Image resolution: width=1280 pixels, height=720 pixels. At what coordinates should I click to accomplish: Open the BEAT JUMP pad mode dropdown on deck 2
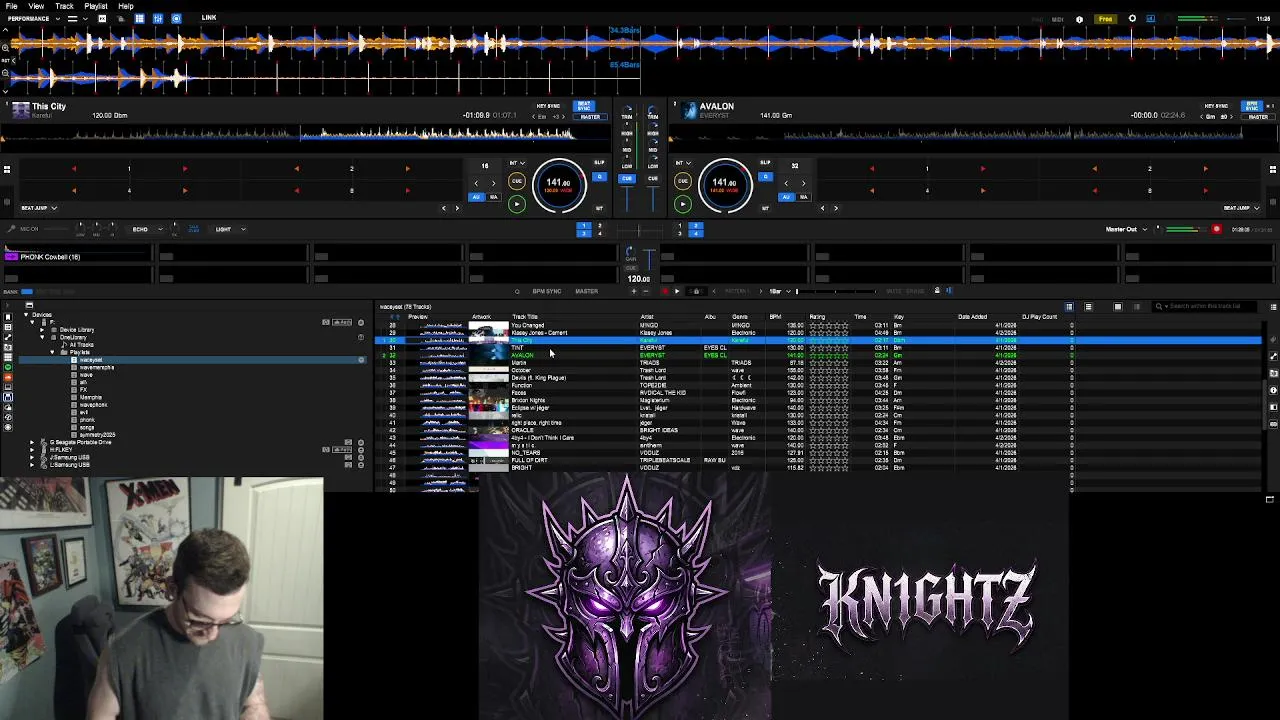(1241, 208)
